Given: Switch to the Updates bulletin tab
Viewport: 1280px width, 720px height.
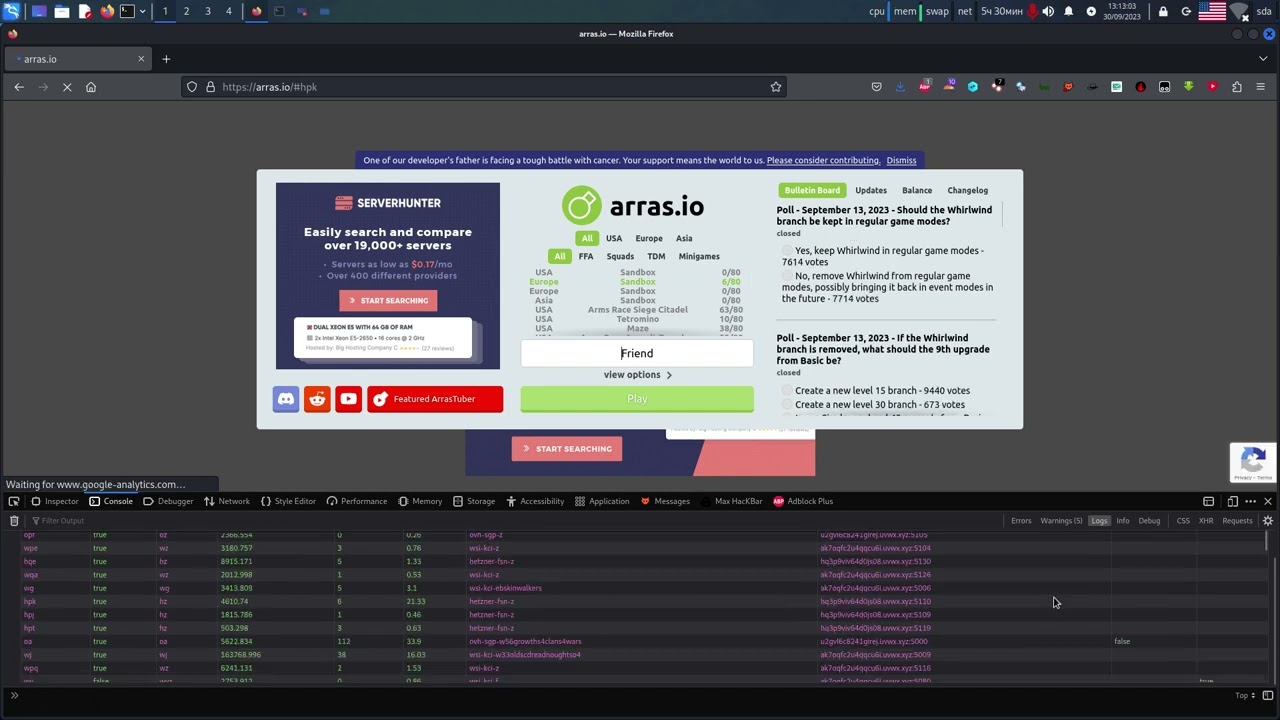Looking at the screenshot, I should (x=871, y=190).
